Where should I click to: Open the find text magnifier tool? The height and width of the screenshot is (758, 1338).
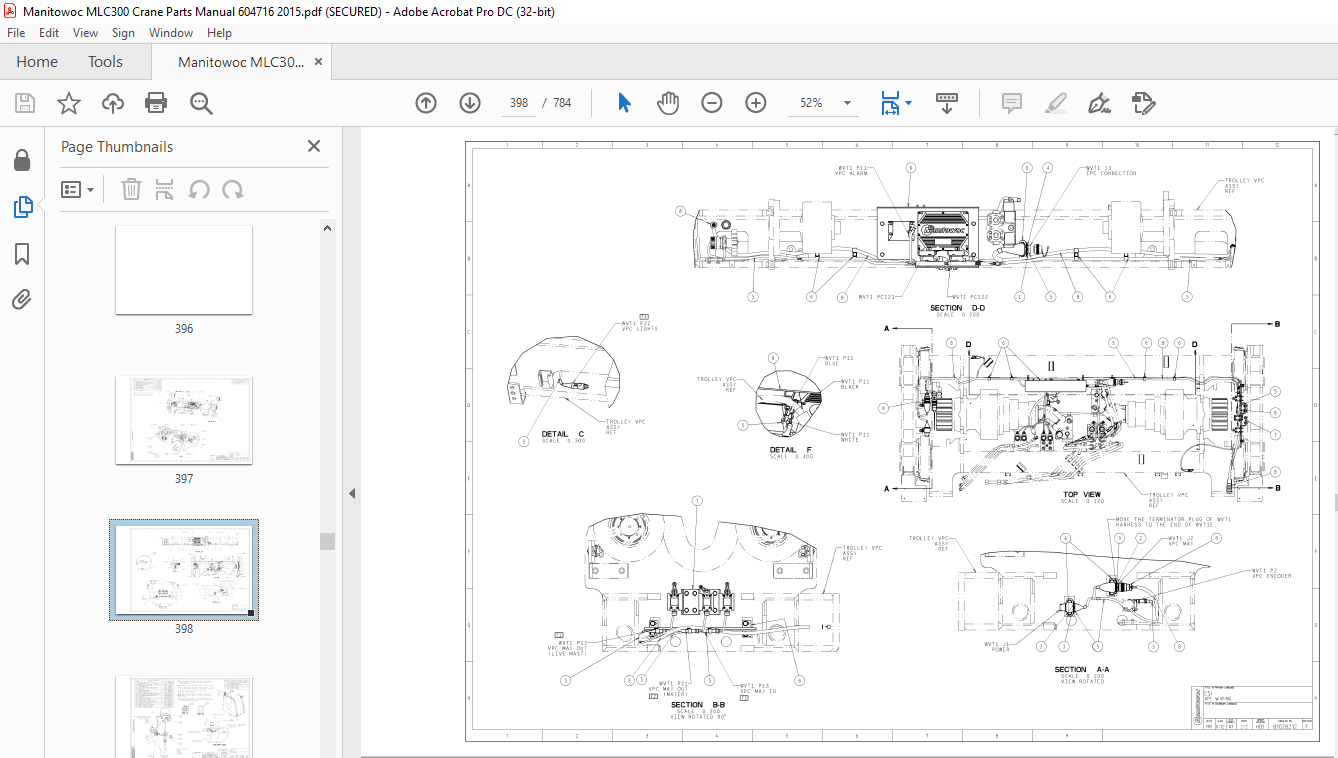pos(201,103)
